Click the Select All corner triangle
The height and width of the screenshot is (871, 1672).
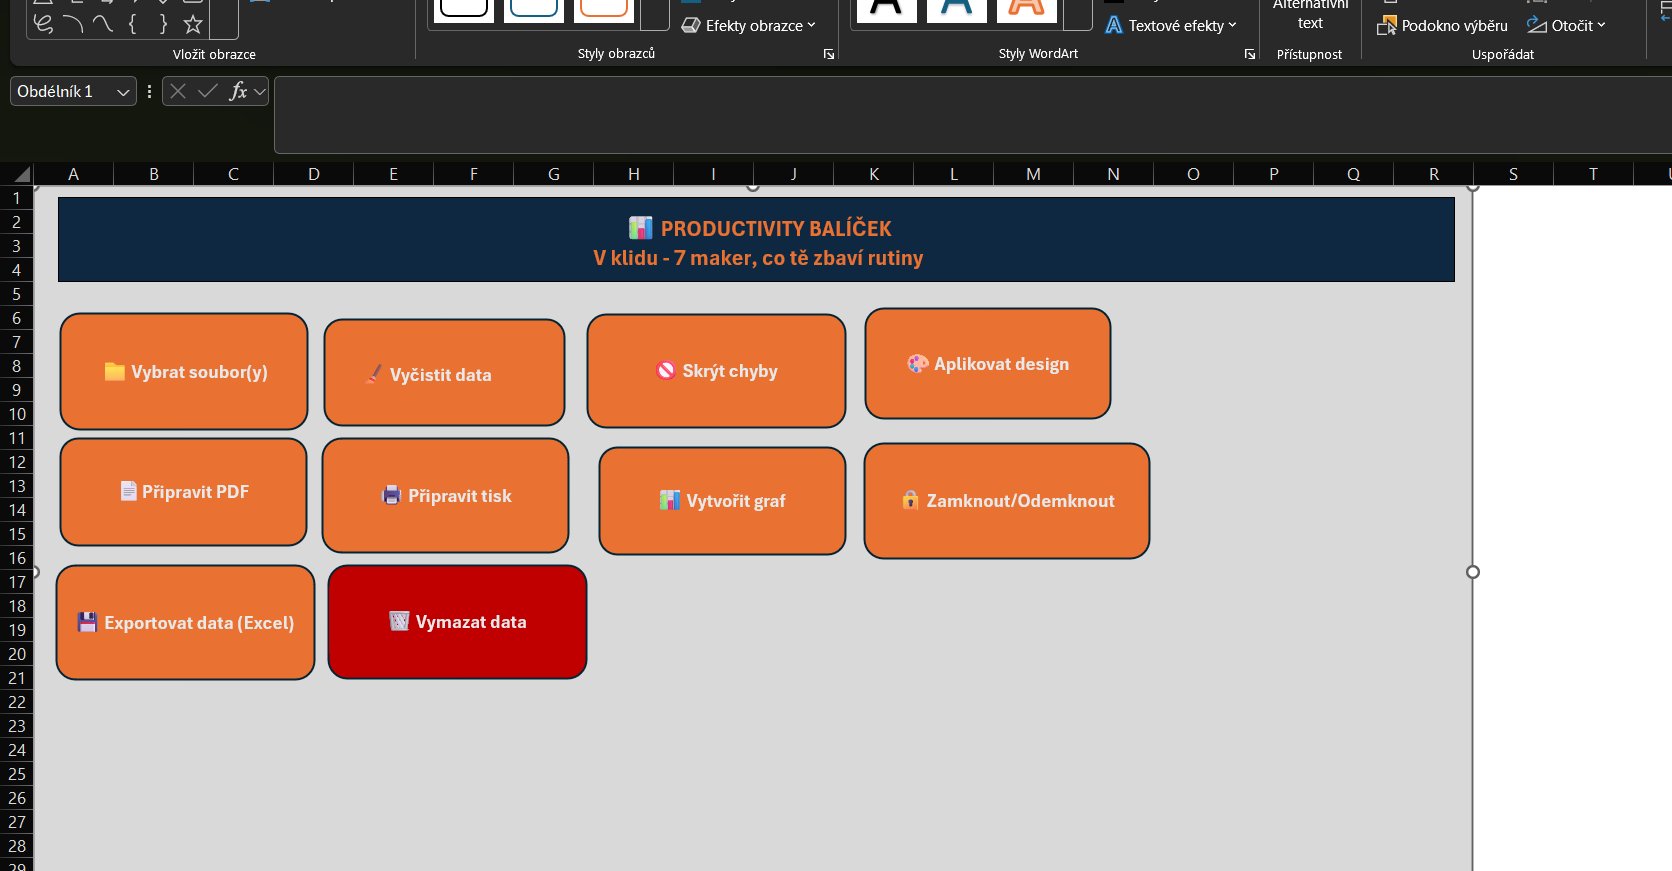click(20, 174)
